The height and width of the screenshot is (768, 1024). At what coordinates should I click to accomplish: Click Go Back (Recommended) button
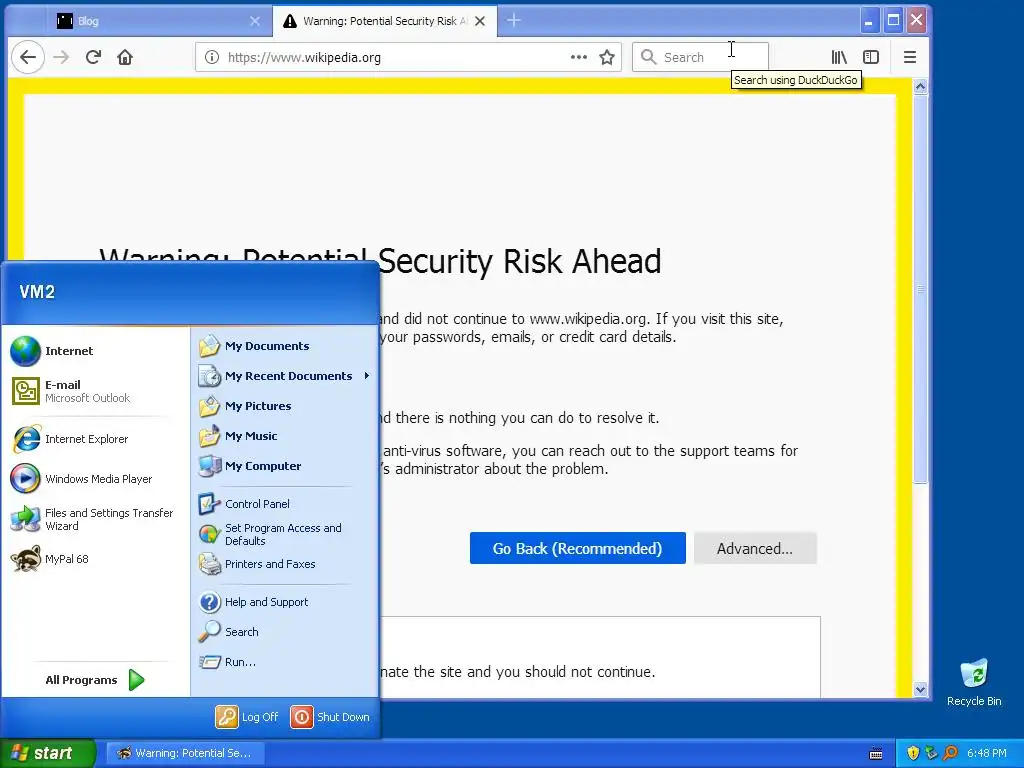(x=578, y=548)
